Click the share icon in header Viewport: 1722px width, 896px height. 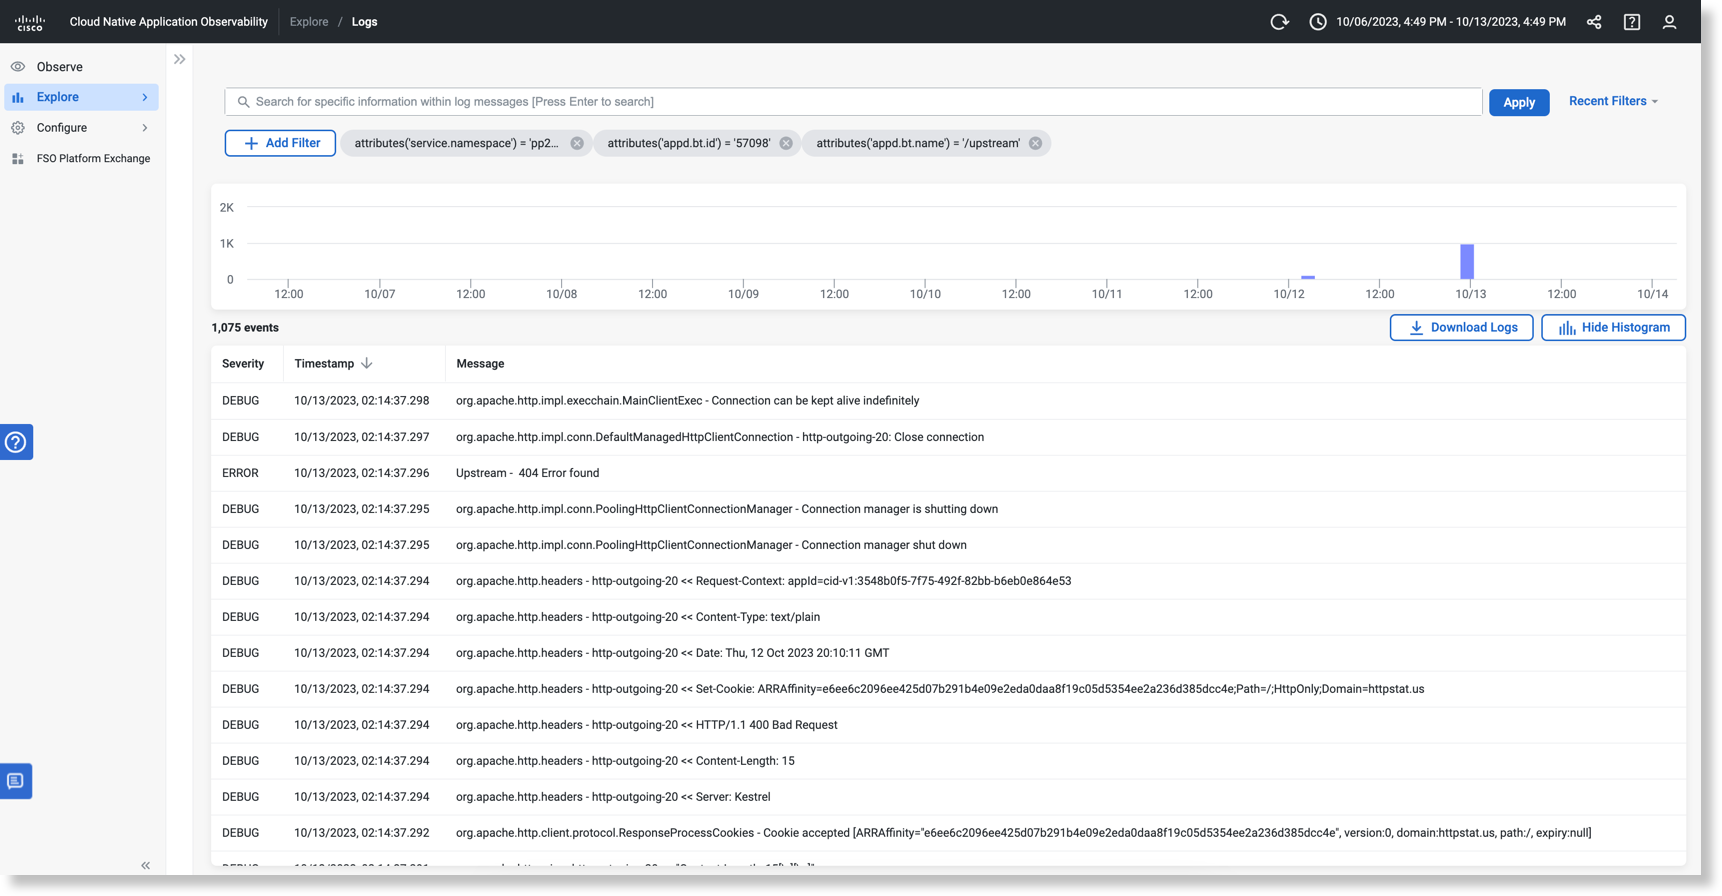pos(1594,22)
